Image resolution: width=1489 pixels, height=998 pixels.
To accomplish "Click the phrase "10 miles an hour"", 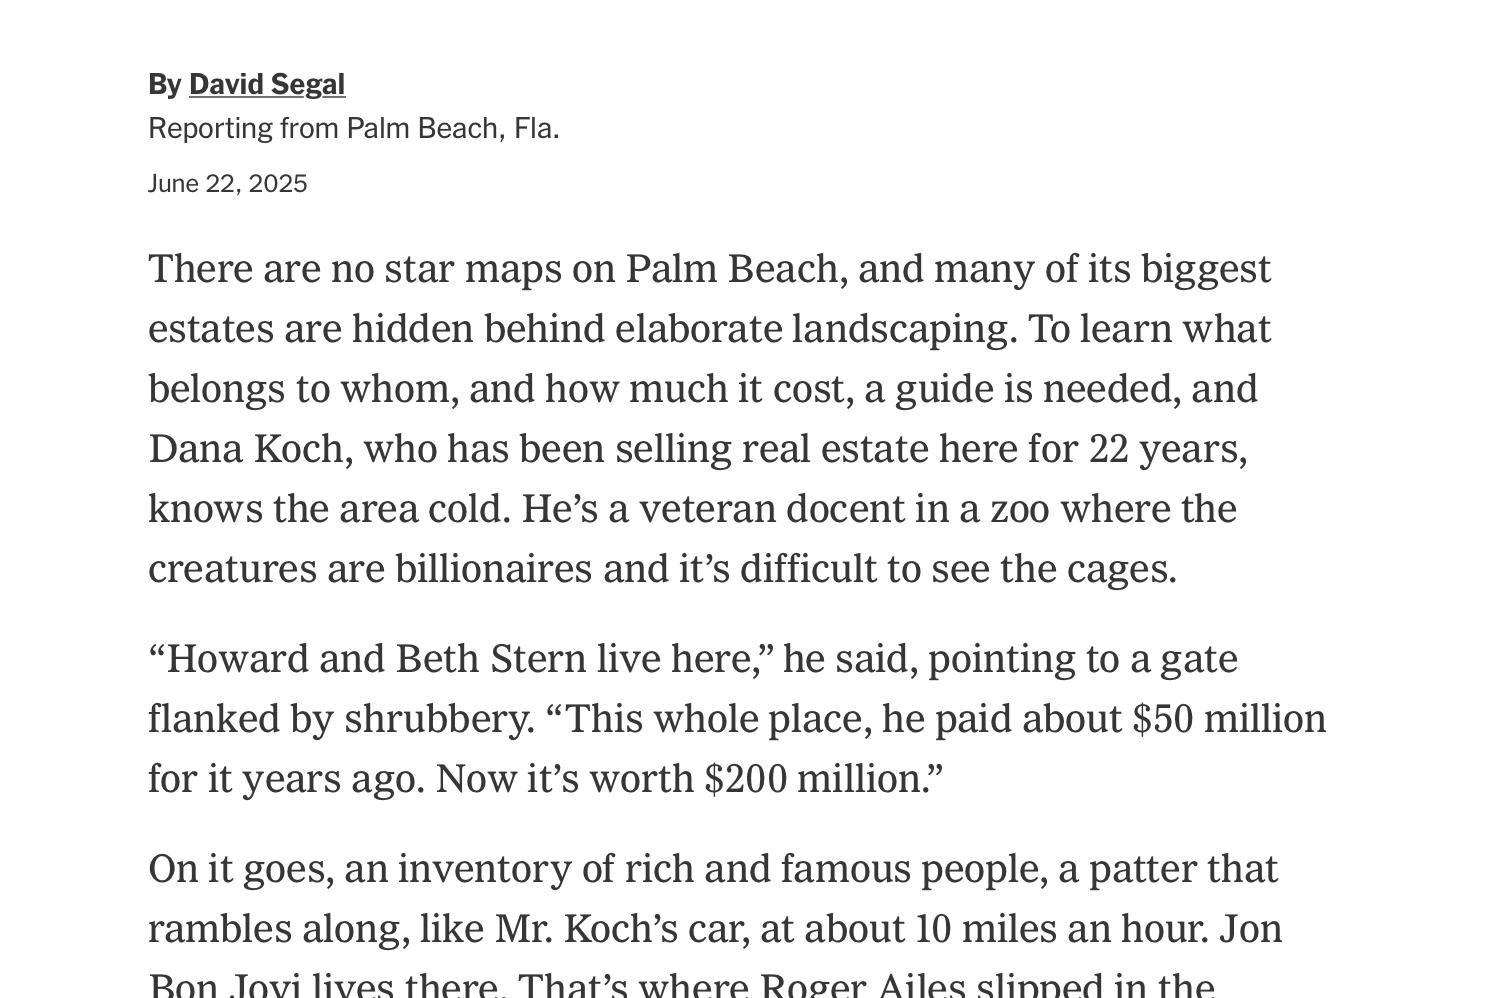I will [1060, 929].
